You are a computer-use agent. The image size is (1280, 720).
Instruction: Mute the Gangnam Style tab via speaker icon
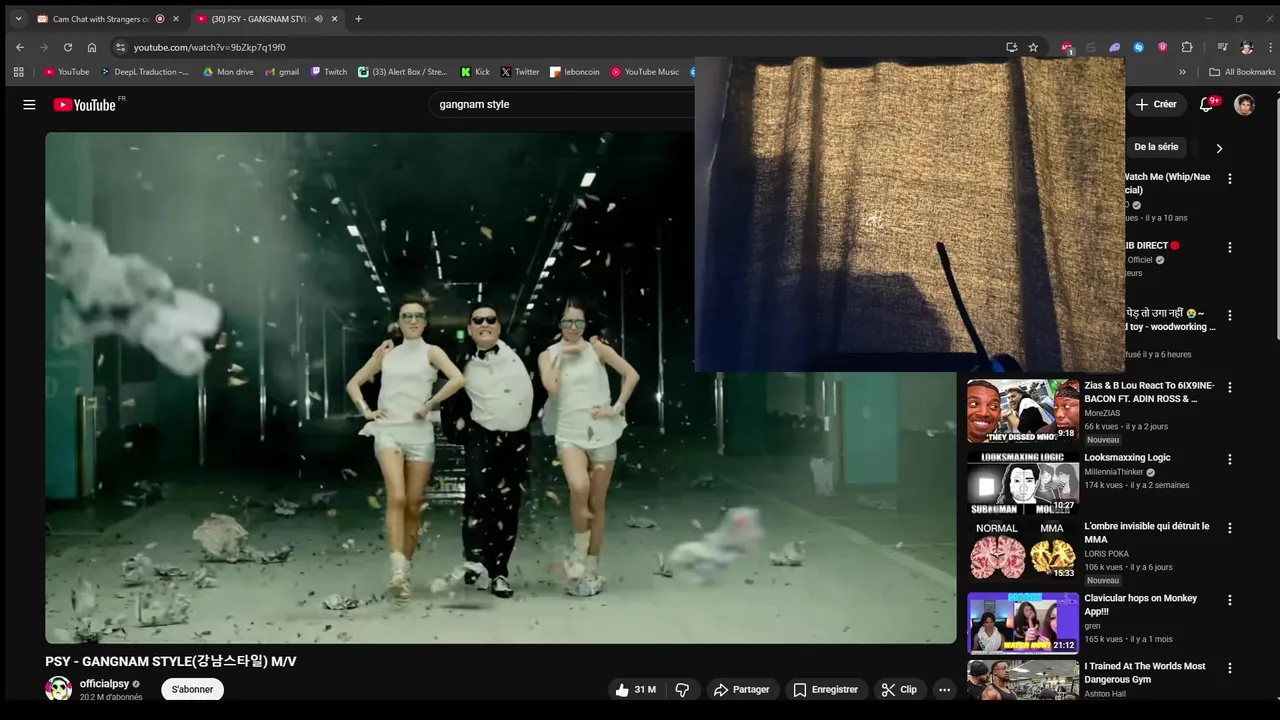[318, 19]
